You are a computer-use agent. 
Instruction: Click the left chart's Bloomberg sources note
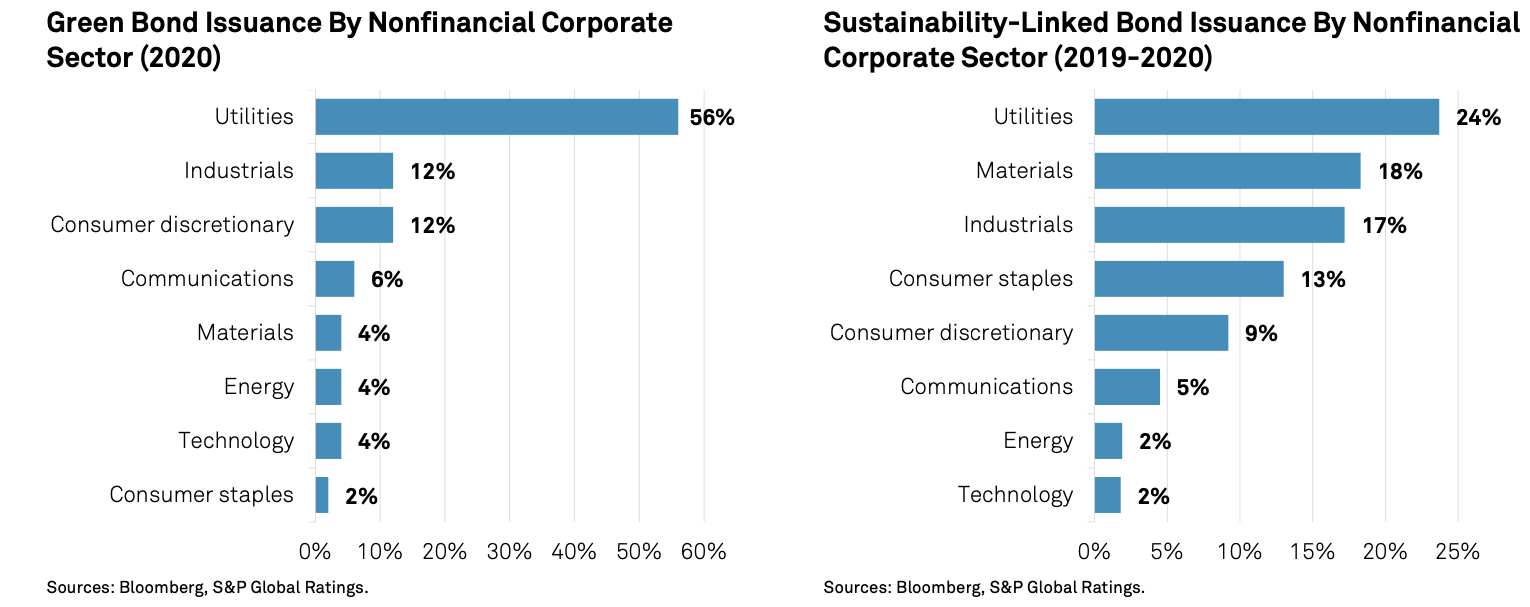[x=207, y=588]
